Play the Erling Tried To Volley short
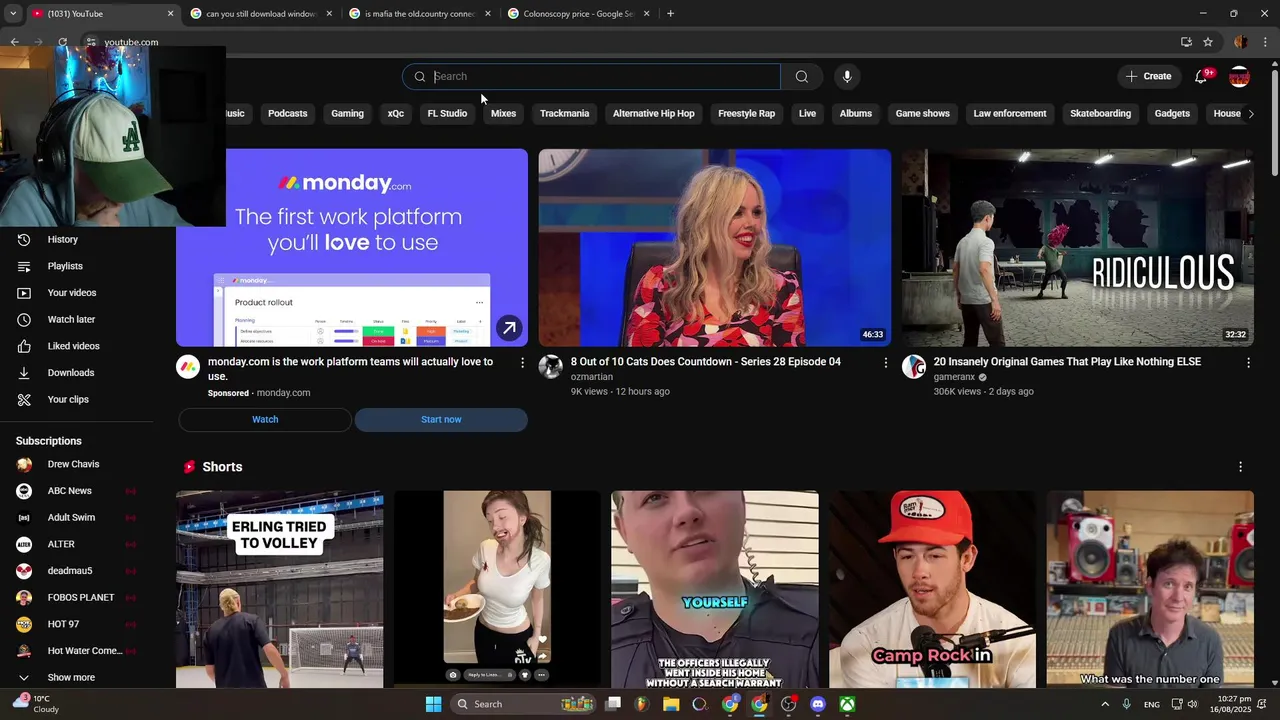This screenshot has width=1280, height=720. 280,589
